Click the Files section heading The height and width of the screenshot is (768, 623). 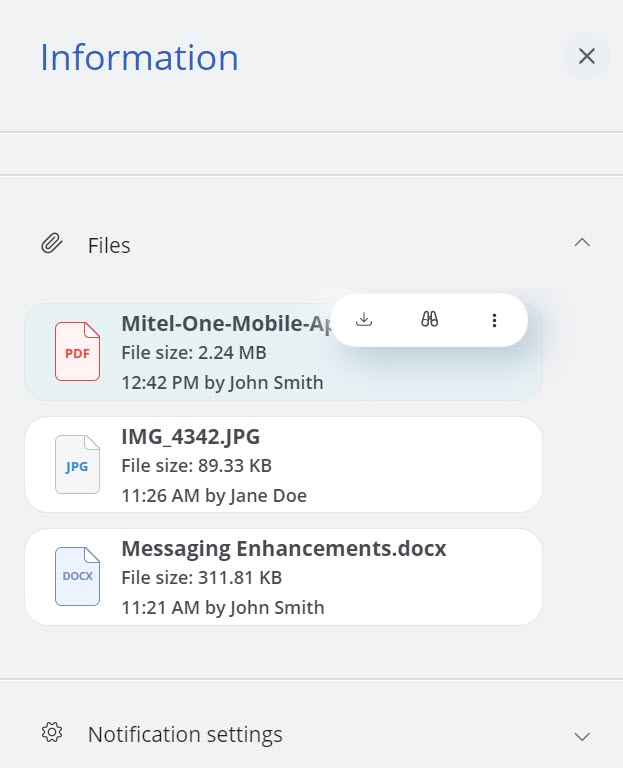coord(109,245)
